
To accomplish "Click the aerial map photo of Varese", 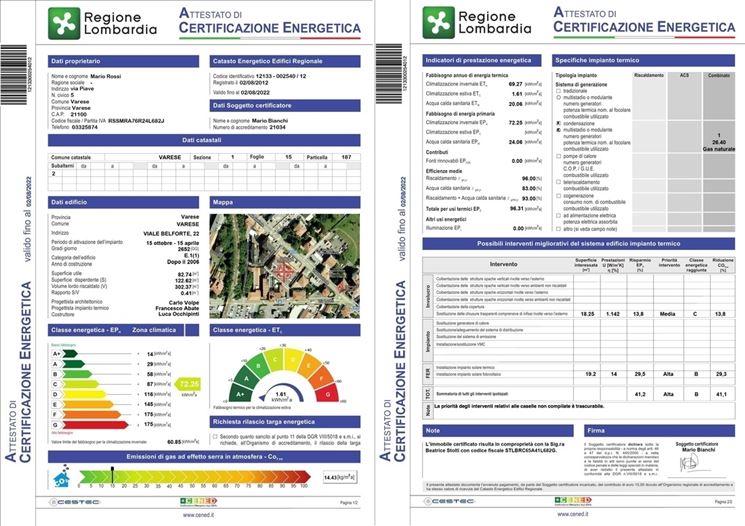I will [285, 266].
